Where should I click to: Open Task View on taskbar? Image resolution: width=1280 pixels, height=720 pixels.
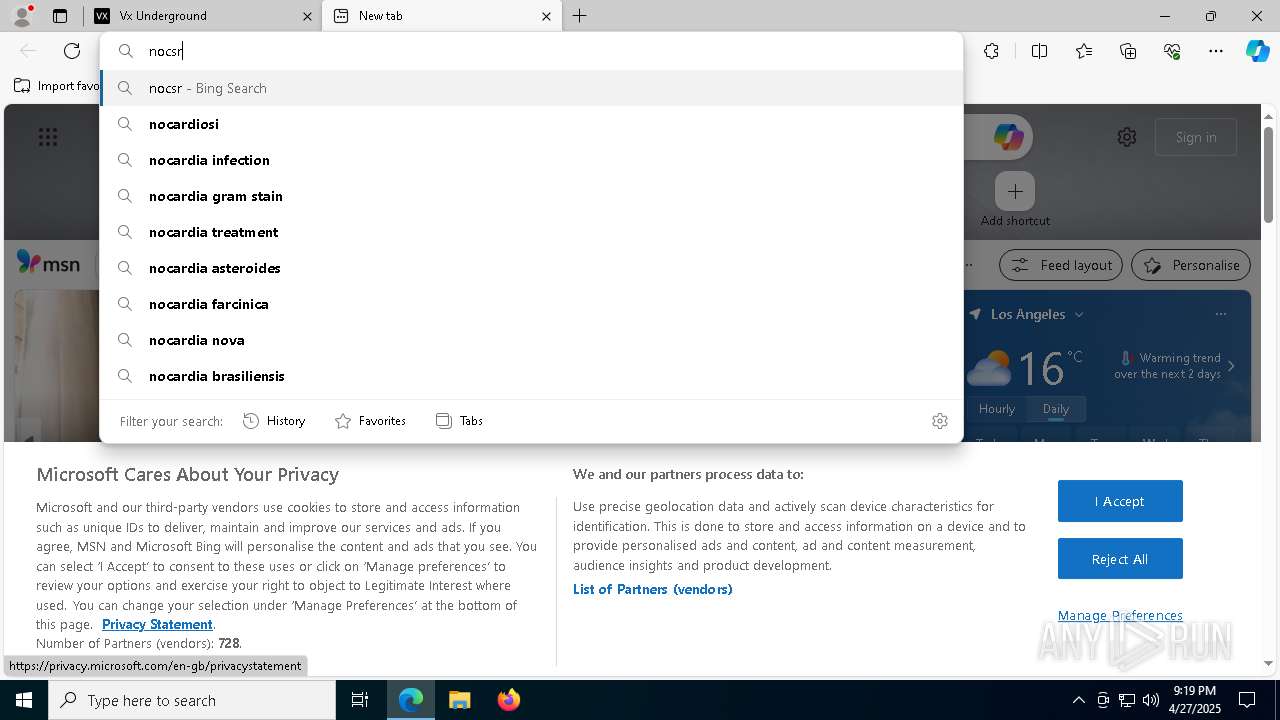tap(360, 700)
